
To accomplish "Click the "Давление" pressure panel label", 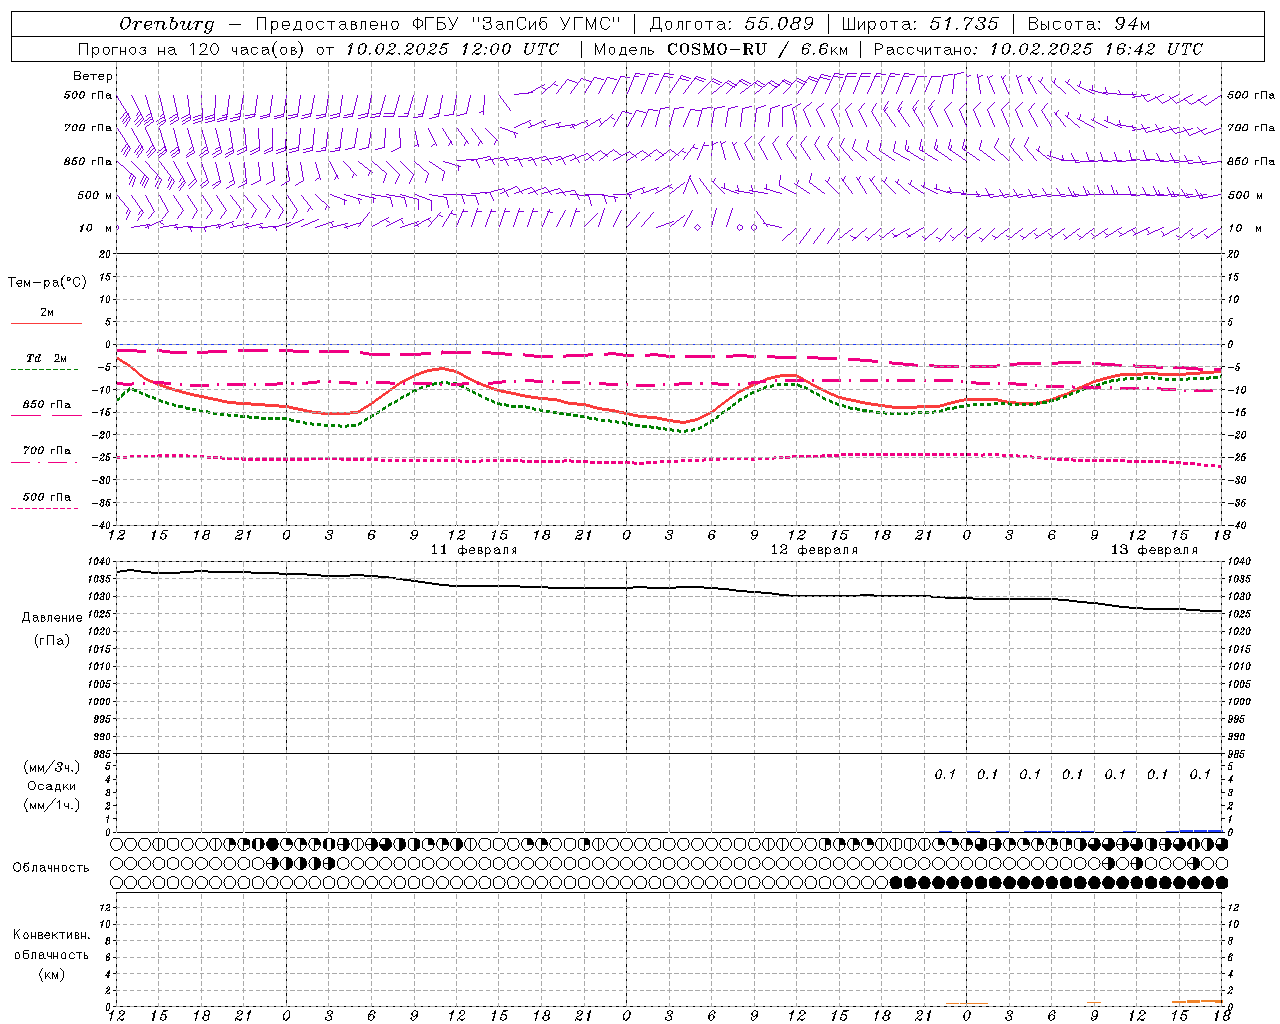I will point(52,618).
